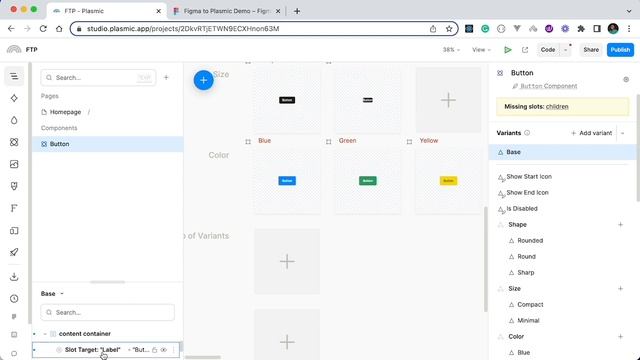This screenshot has height=360, width=640.
Task: Go to browser home page
Action: pos(59,29)
